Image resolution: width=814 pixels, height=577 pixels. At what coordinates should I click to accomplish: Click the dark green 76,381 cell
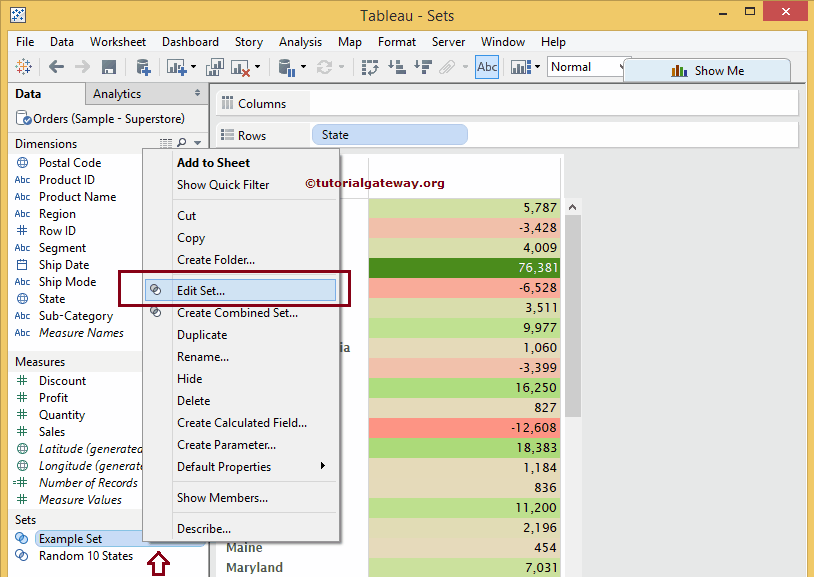(464, 268)
